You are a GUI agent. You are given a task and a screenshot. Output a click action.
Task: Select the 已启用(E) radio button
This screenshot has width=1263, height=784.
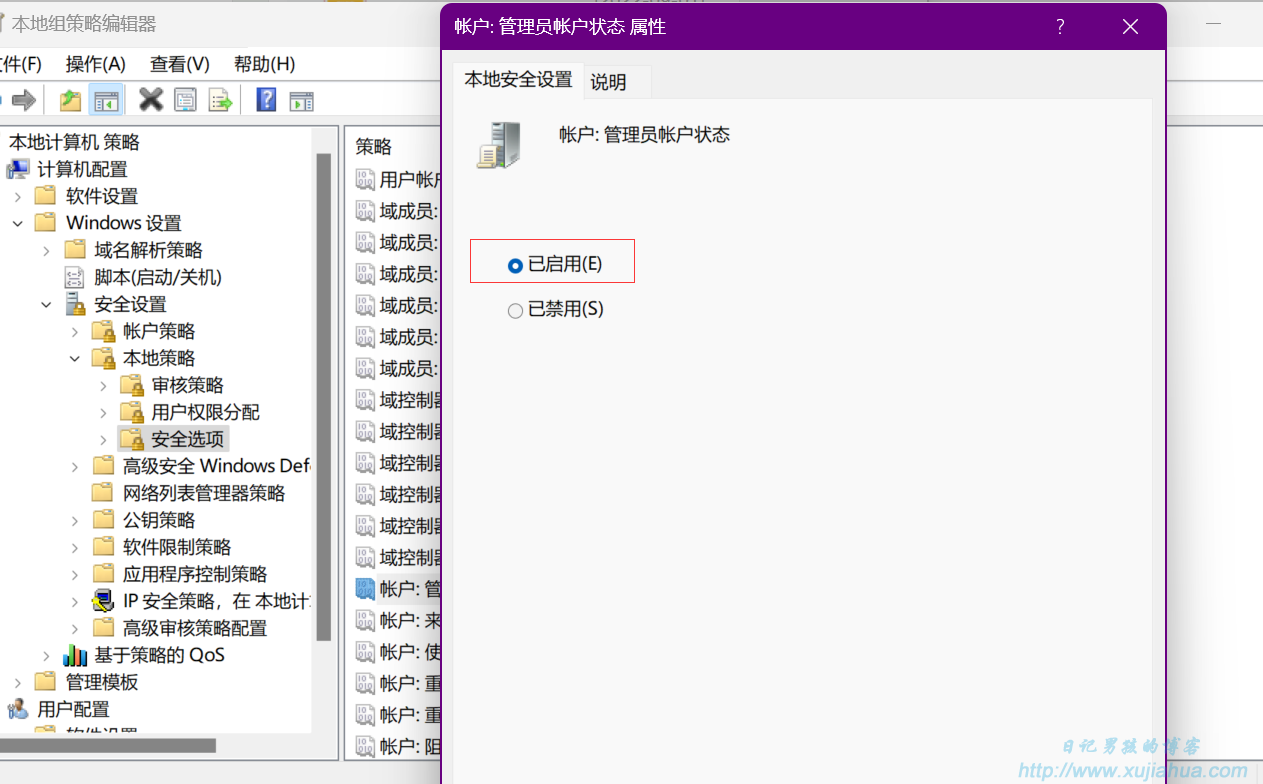click(x=515, y=266)
